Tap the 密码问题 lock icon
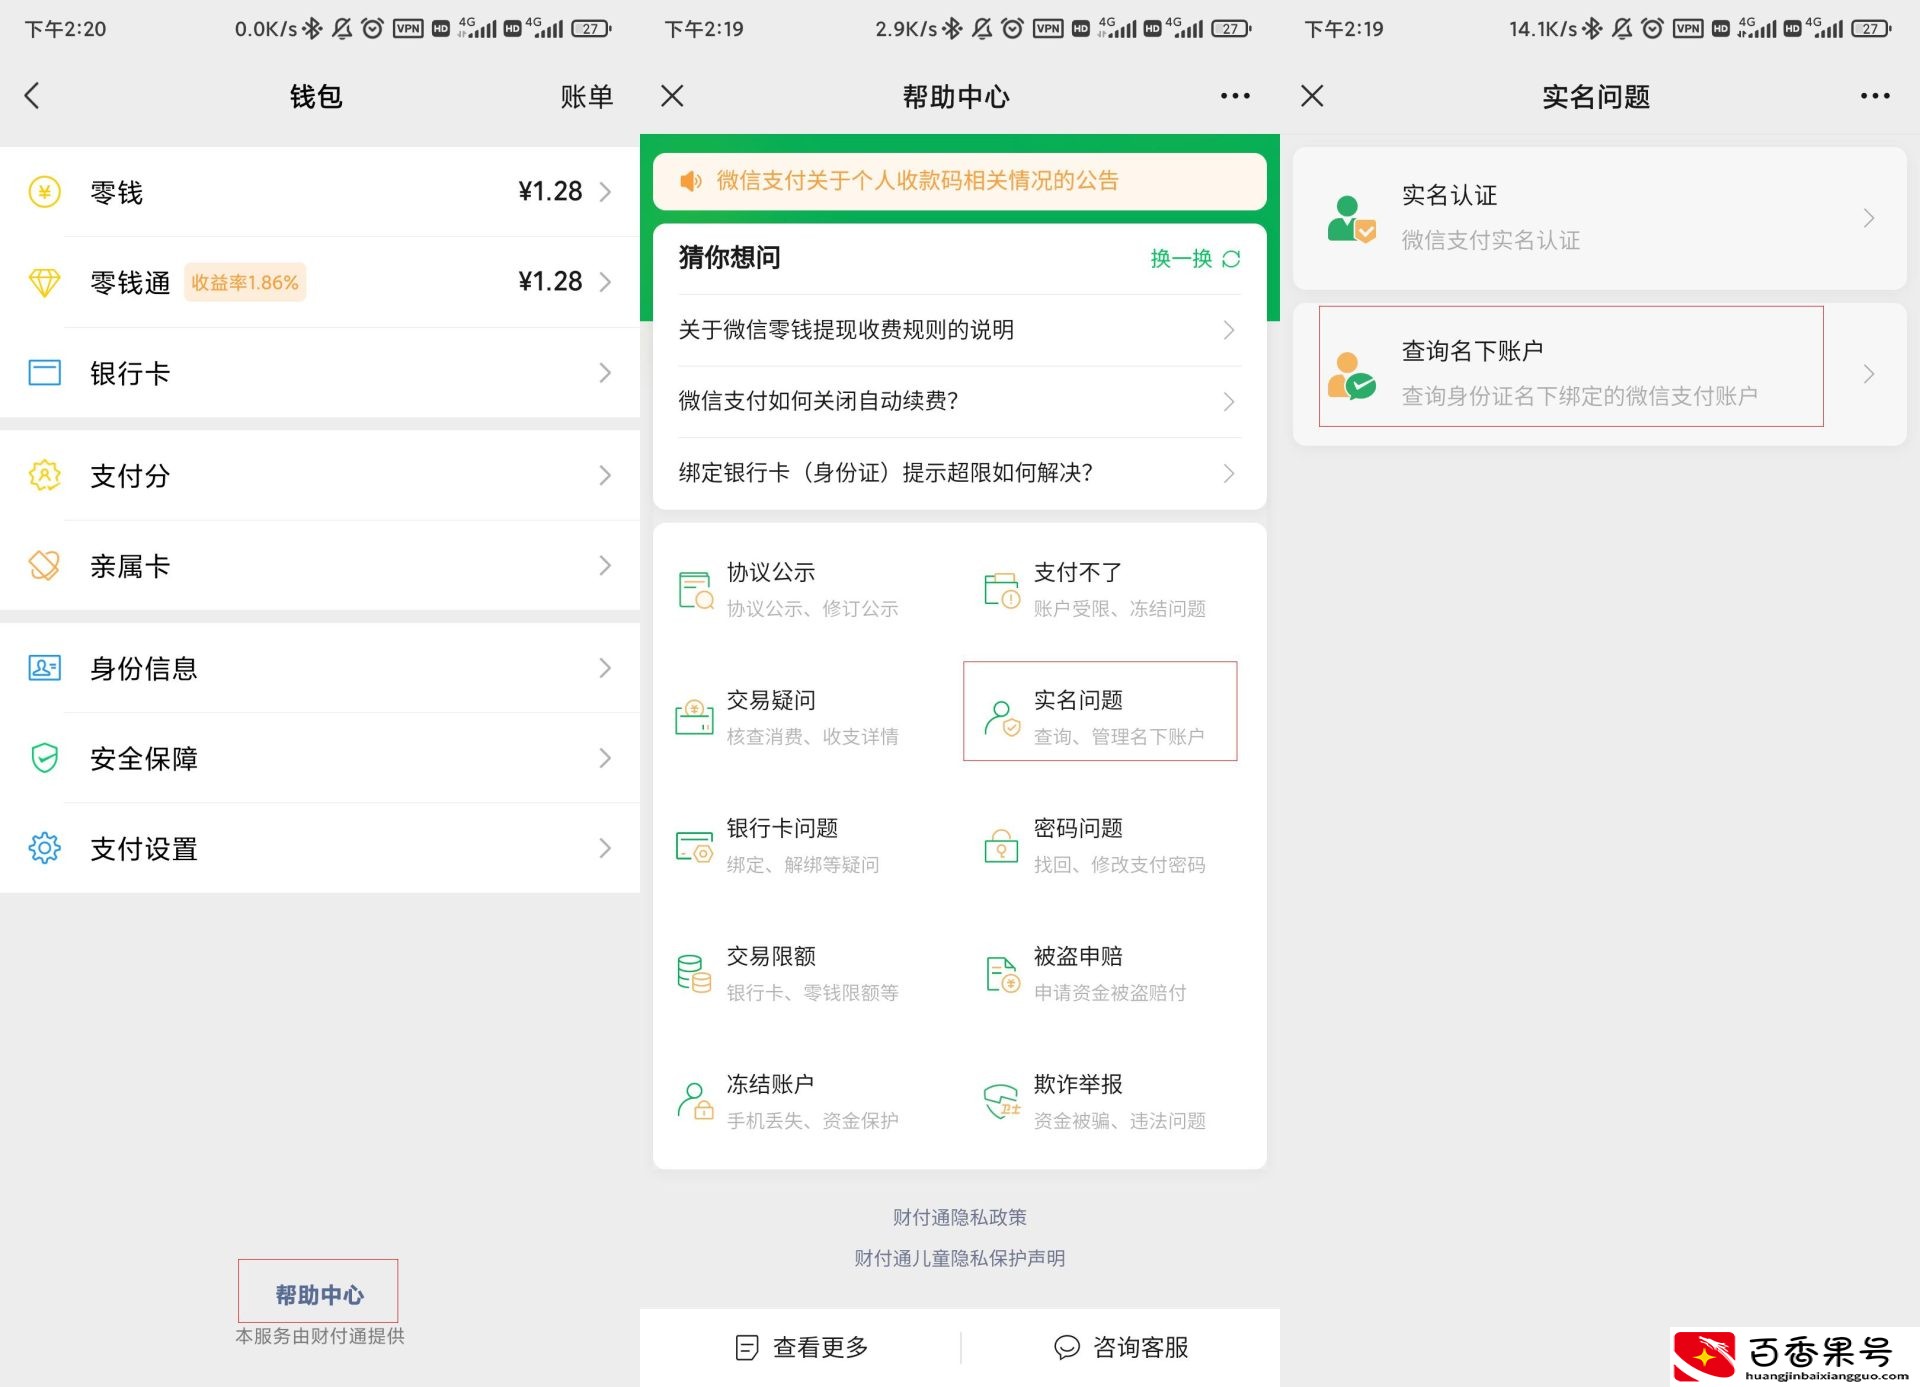The width and height of the screenshot is (1920, 1387). pyautogui.click(x=1002, y=846)
